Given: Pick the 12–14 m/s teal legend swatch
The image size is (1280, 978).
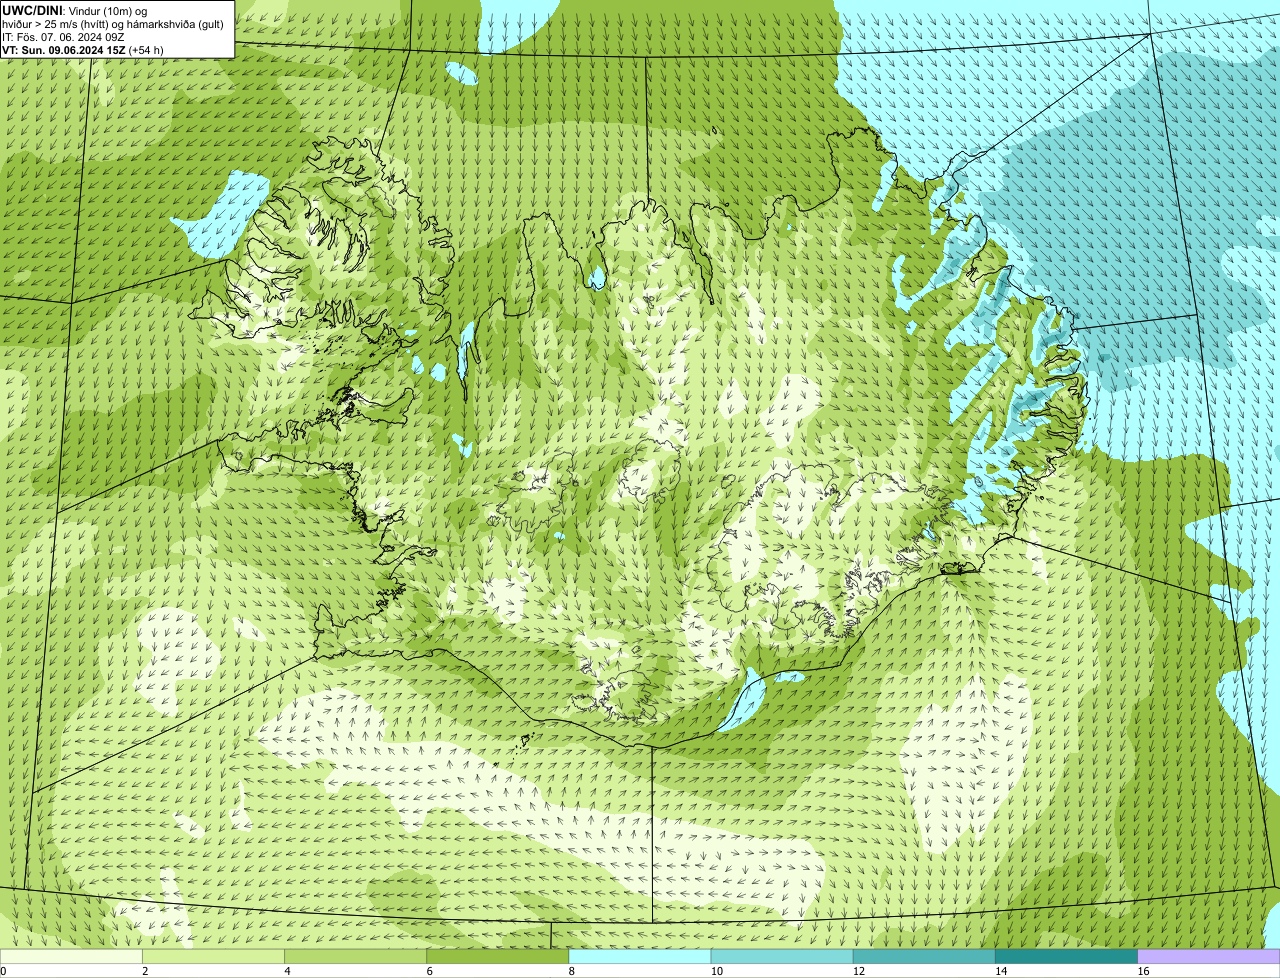Looking at the screenshot, I should 924,956.
